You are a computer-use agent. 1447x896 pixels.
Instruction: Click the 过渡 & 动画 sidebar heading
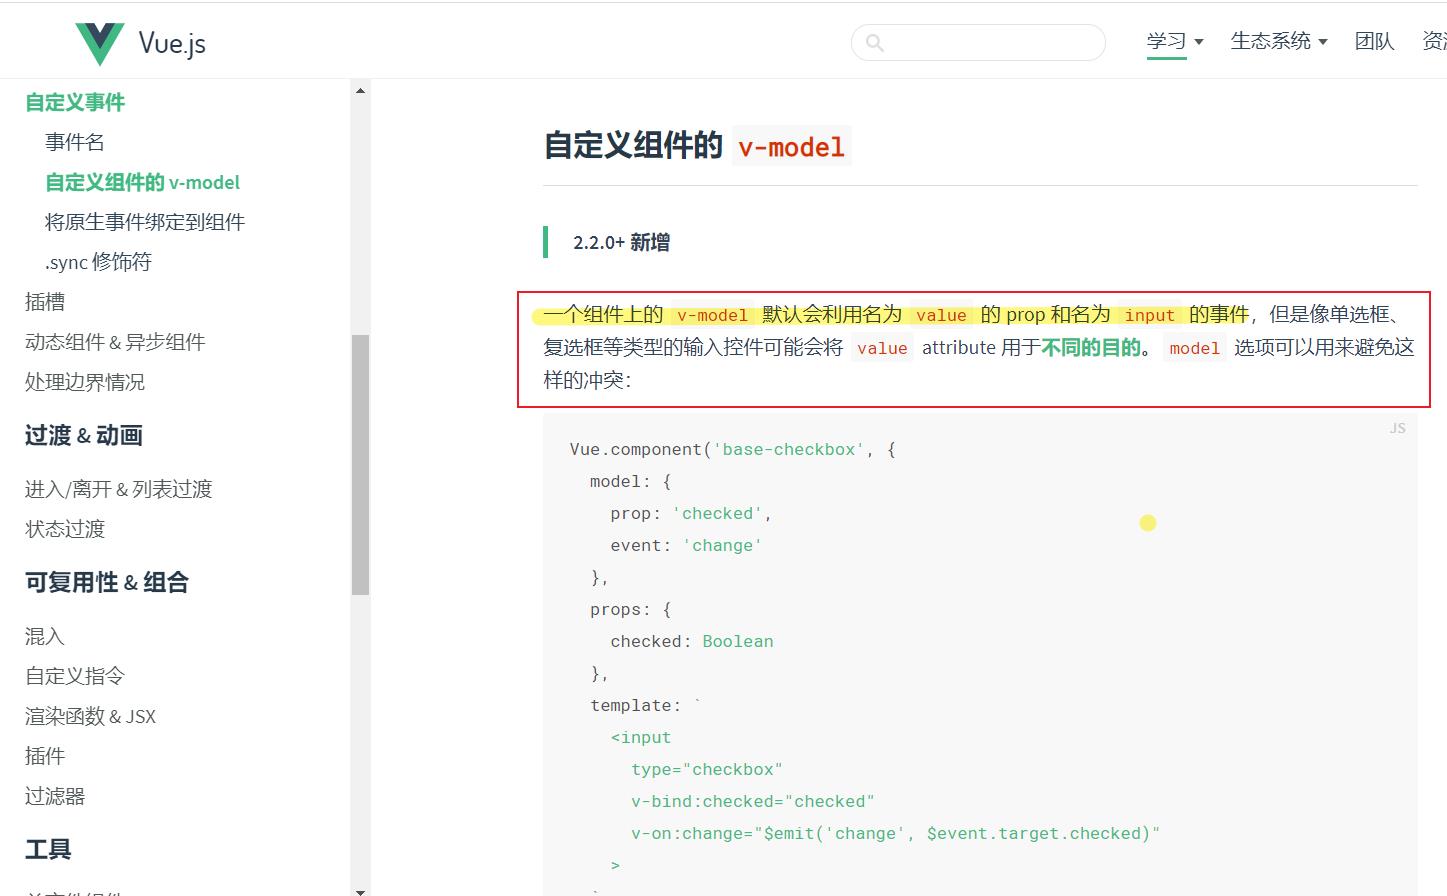[84, 435]
